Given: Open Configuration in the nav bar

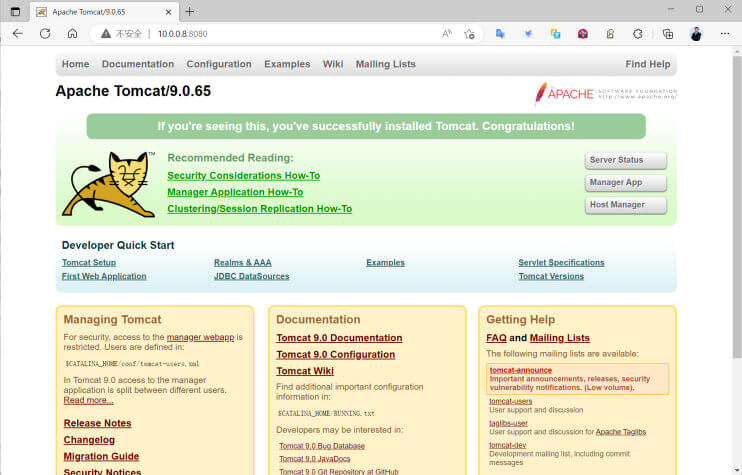Looking at the screenshot, I should pyautogui.click(x=219, y=64).
